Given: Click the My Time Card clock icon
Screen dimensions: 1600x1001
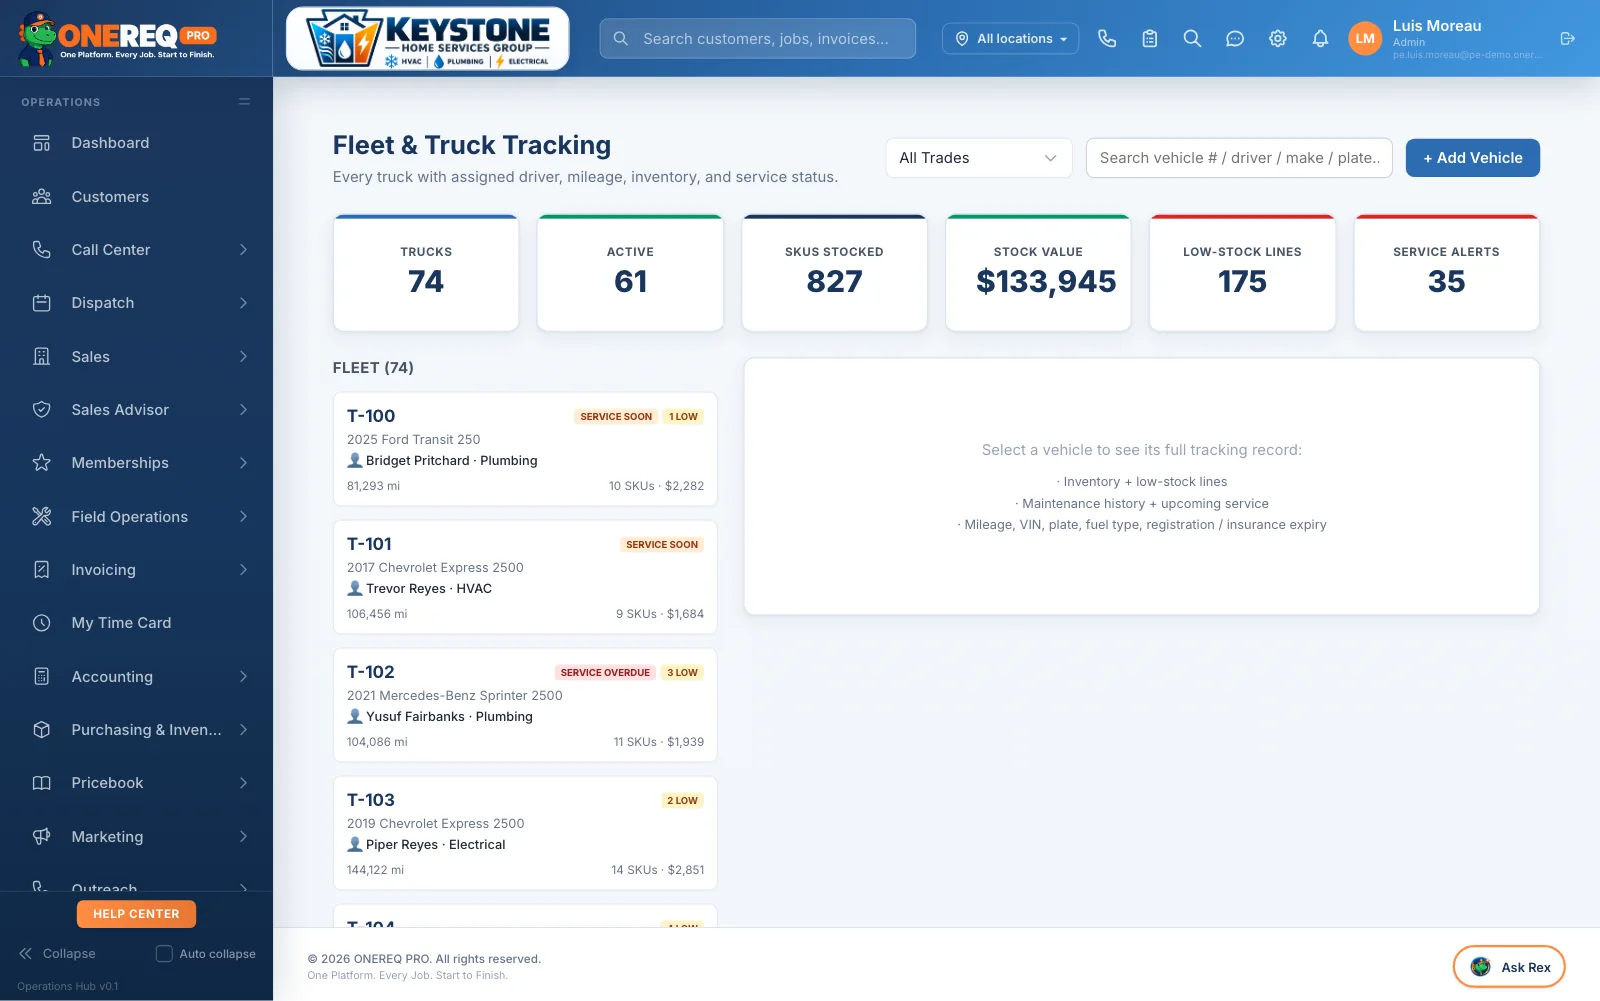Looking at the screenshot, I should coord(41,623).
